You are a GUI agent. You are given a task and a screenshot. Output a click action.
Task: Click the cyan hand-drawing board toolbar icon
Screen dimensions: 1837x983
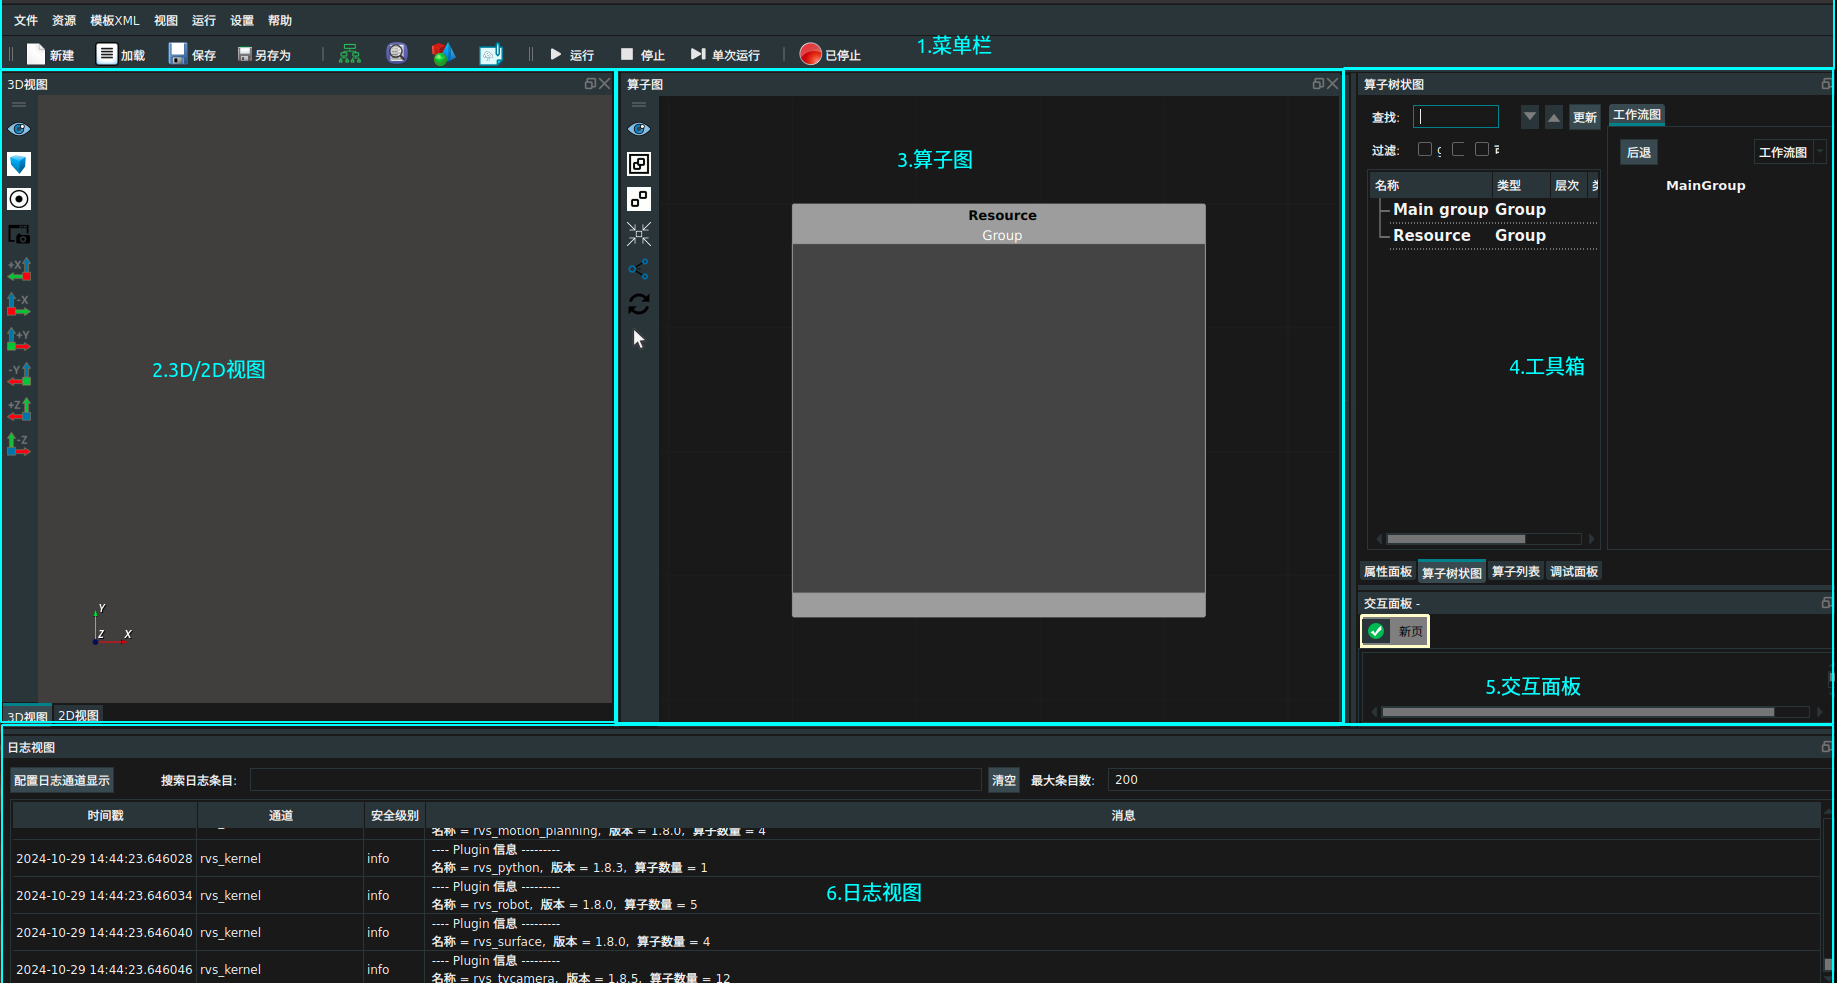tap(491, 54)
